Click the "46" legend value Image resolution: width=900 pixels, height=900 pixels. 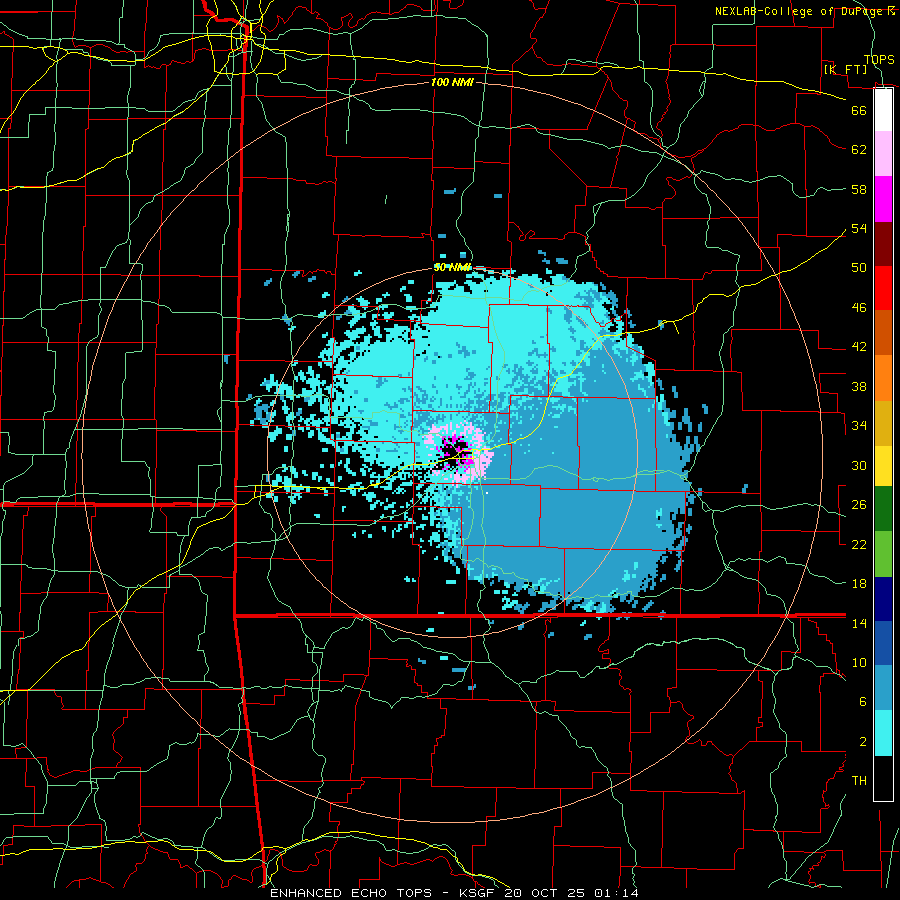tap(859, 308)
